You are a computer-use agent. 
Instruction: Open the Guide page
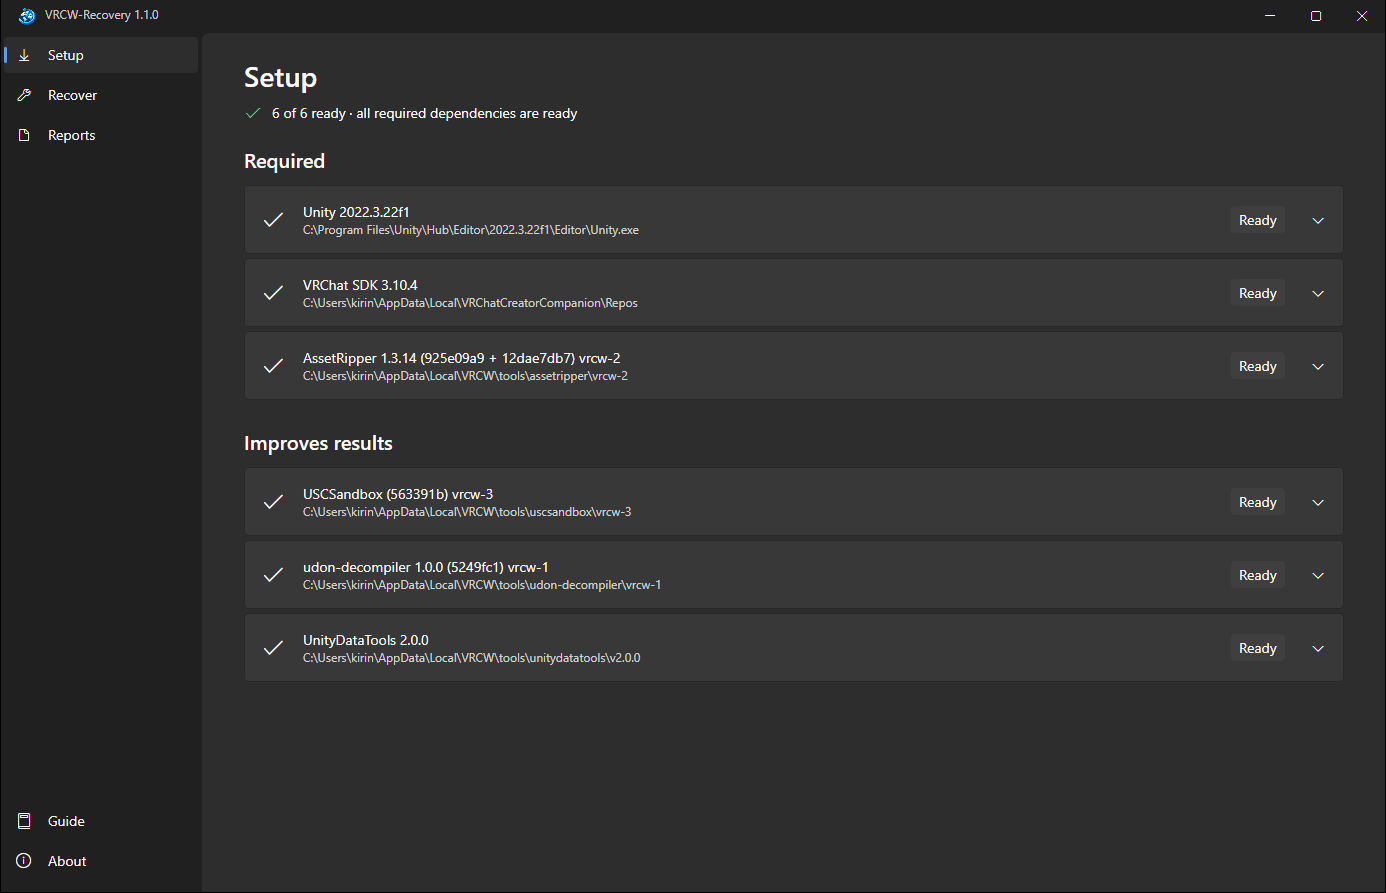tap(101, 821)
